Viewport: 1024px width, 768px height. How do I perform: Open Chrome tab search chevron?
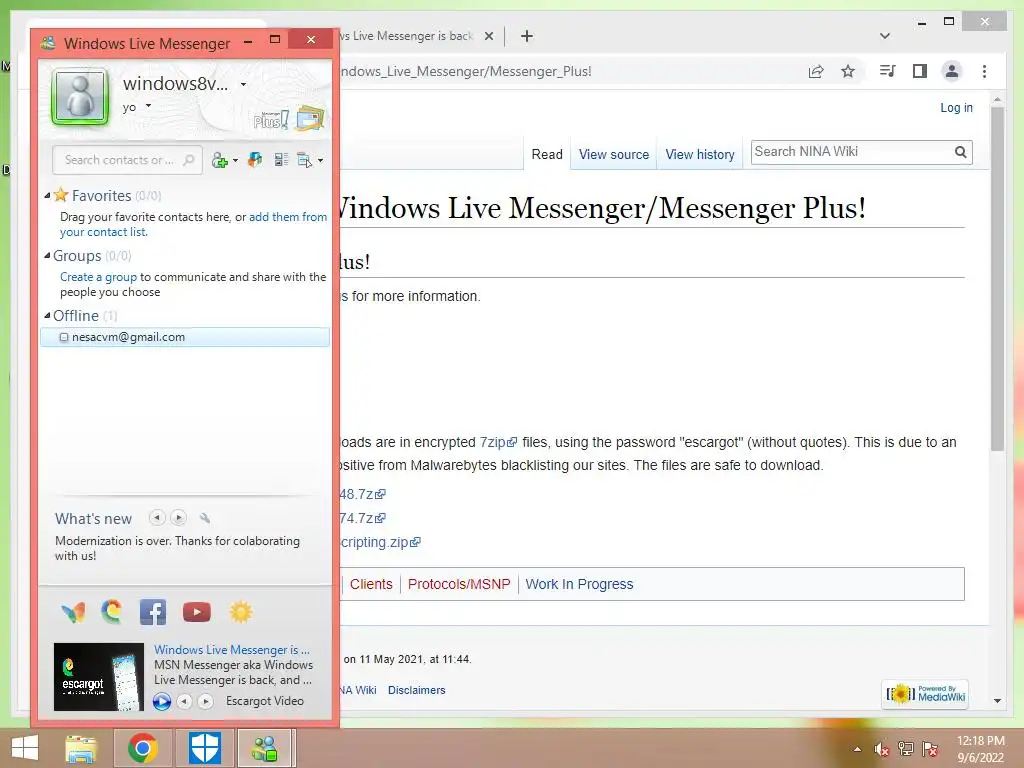coord(885,36)
